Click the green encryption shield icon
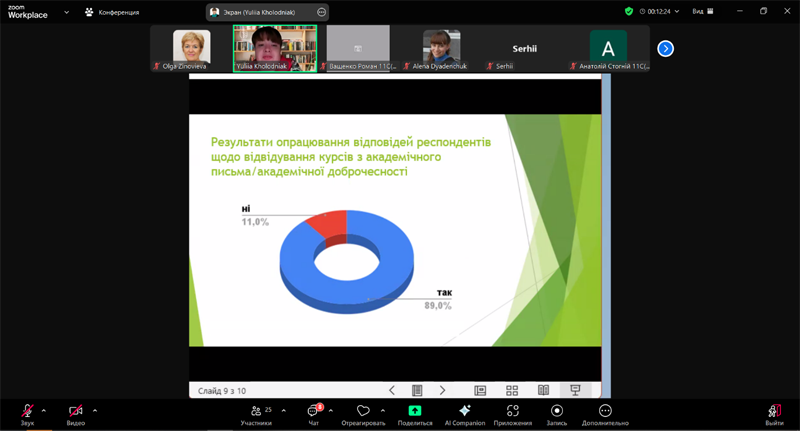800x431 pixels. pos(629,11)
